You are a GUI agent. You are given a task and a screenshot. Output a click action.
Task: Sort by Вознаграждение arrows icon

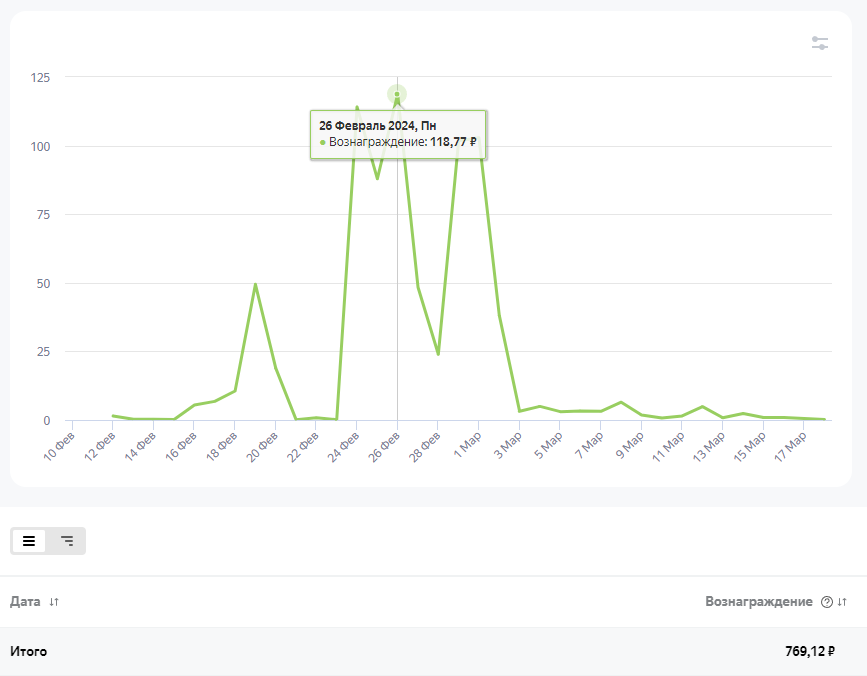click(x=842, y=602)
